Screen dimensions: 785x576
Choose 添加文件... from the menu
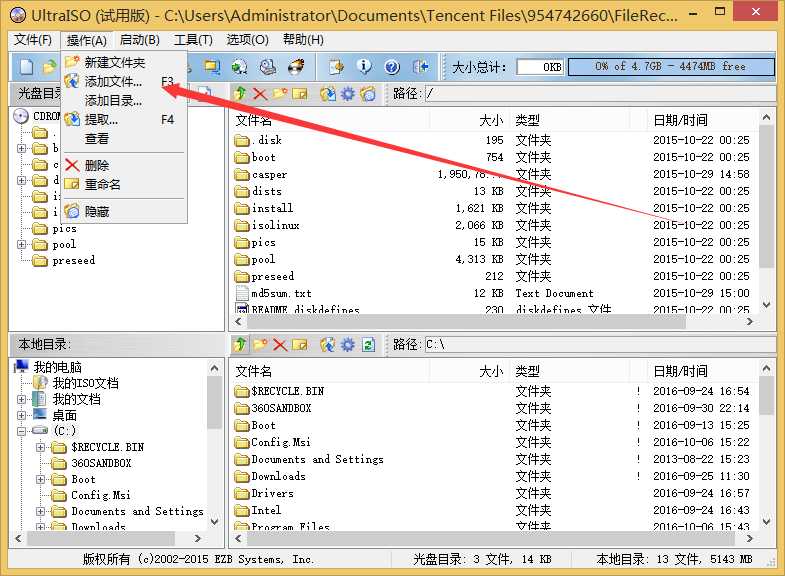[x=124, y=82]
